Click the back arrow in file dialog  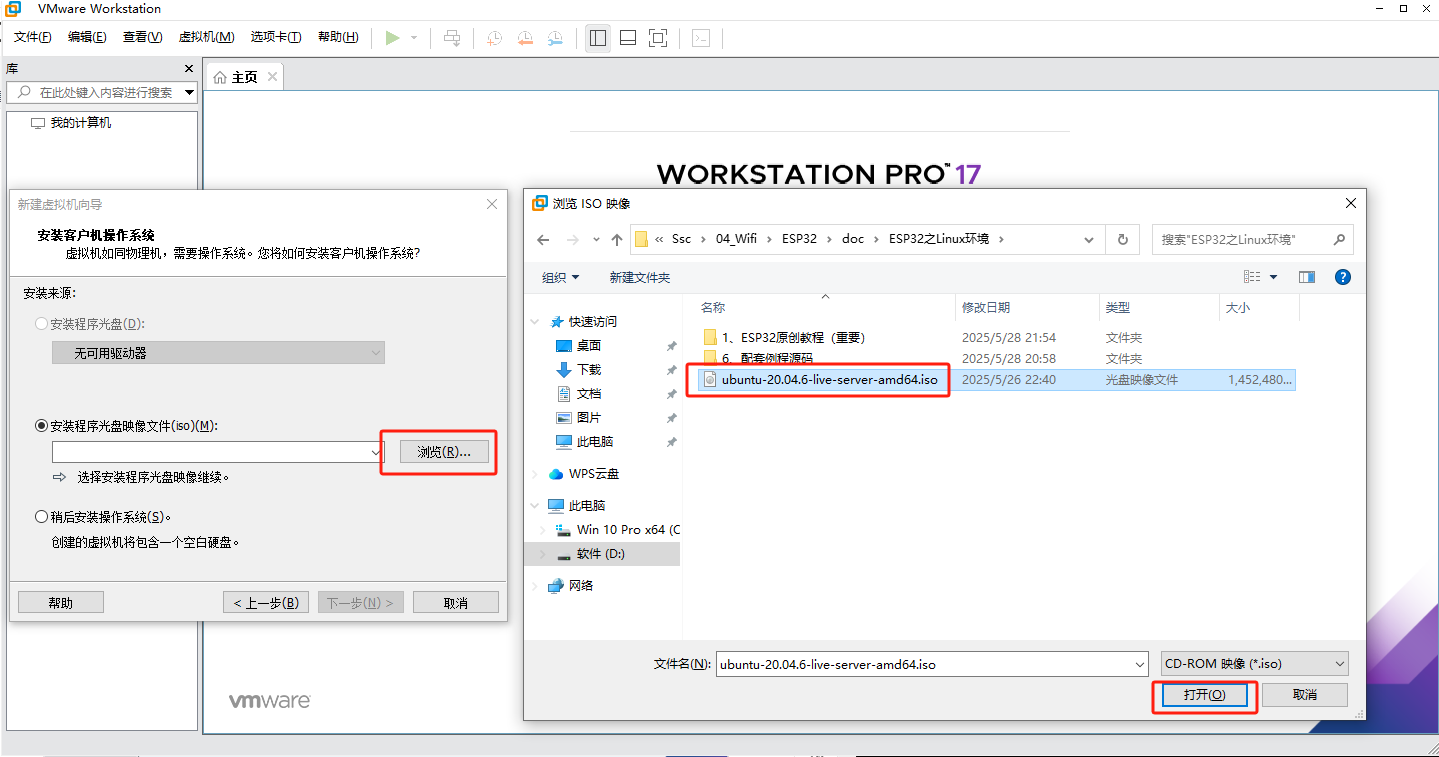coord(543,240)
